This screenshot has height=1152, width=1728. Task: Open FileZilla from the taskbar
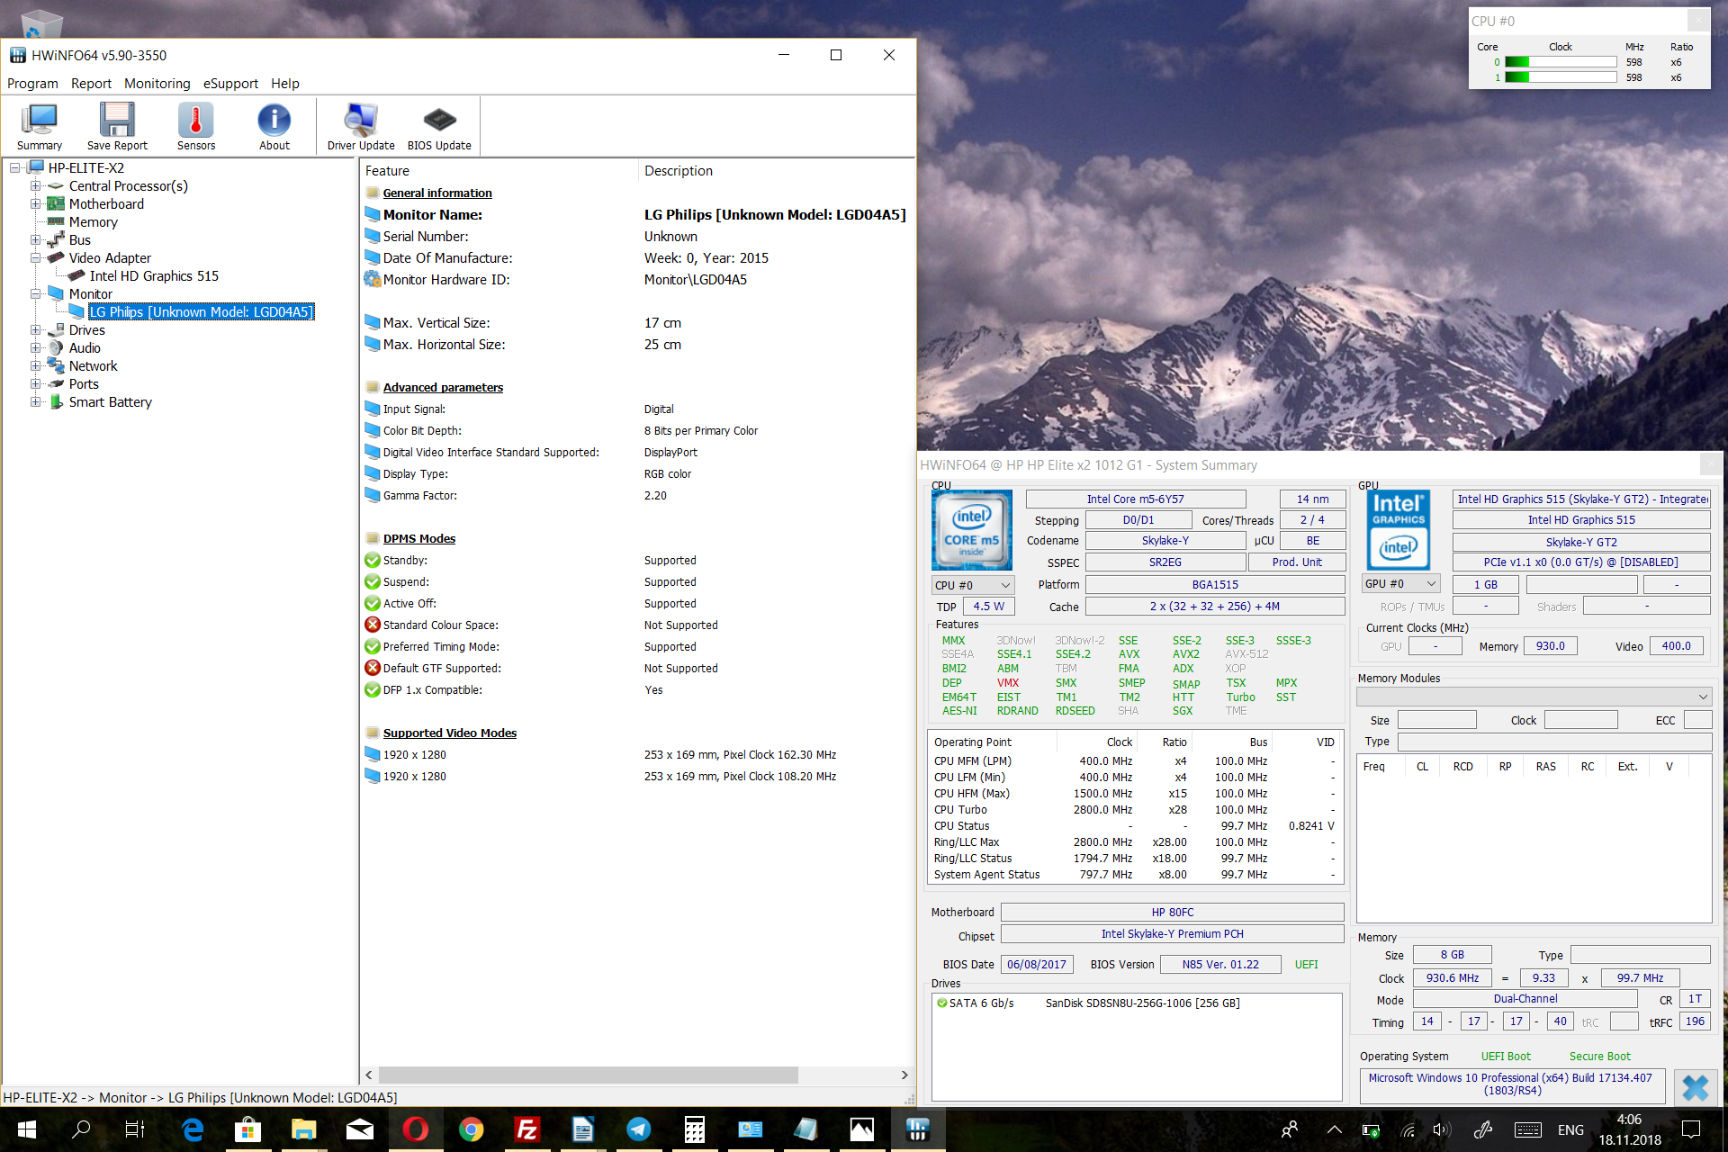click(x=527, y=1130)
